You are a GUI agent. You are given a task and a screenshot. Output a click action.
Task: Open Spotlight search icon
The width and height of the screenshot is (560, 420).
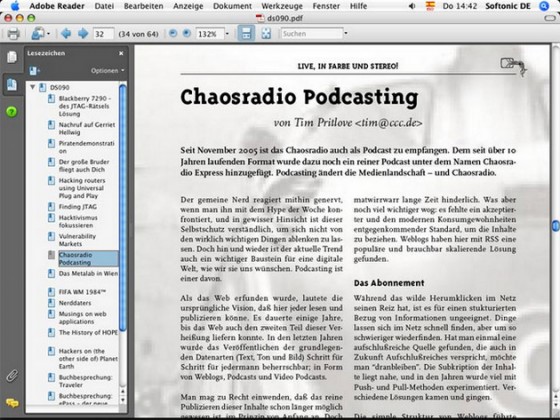pos(544,6)
